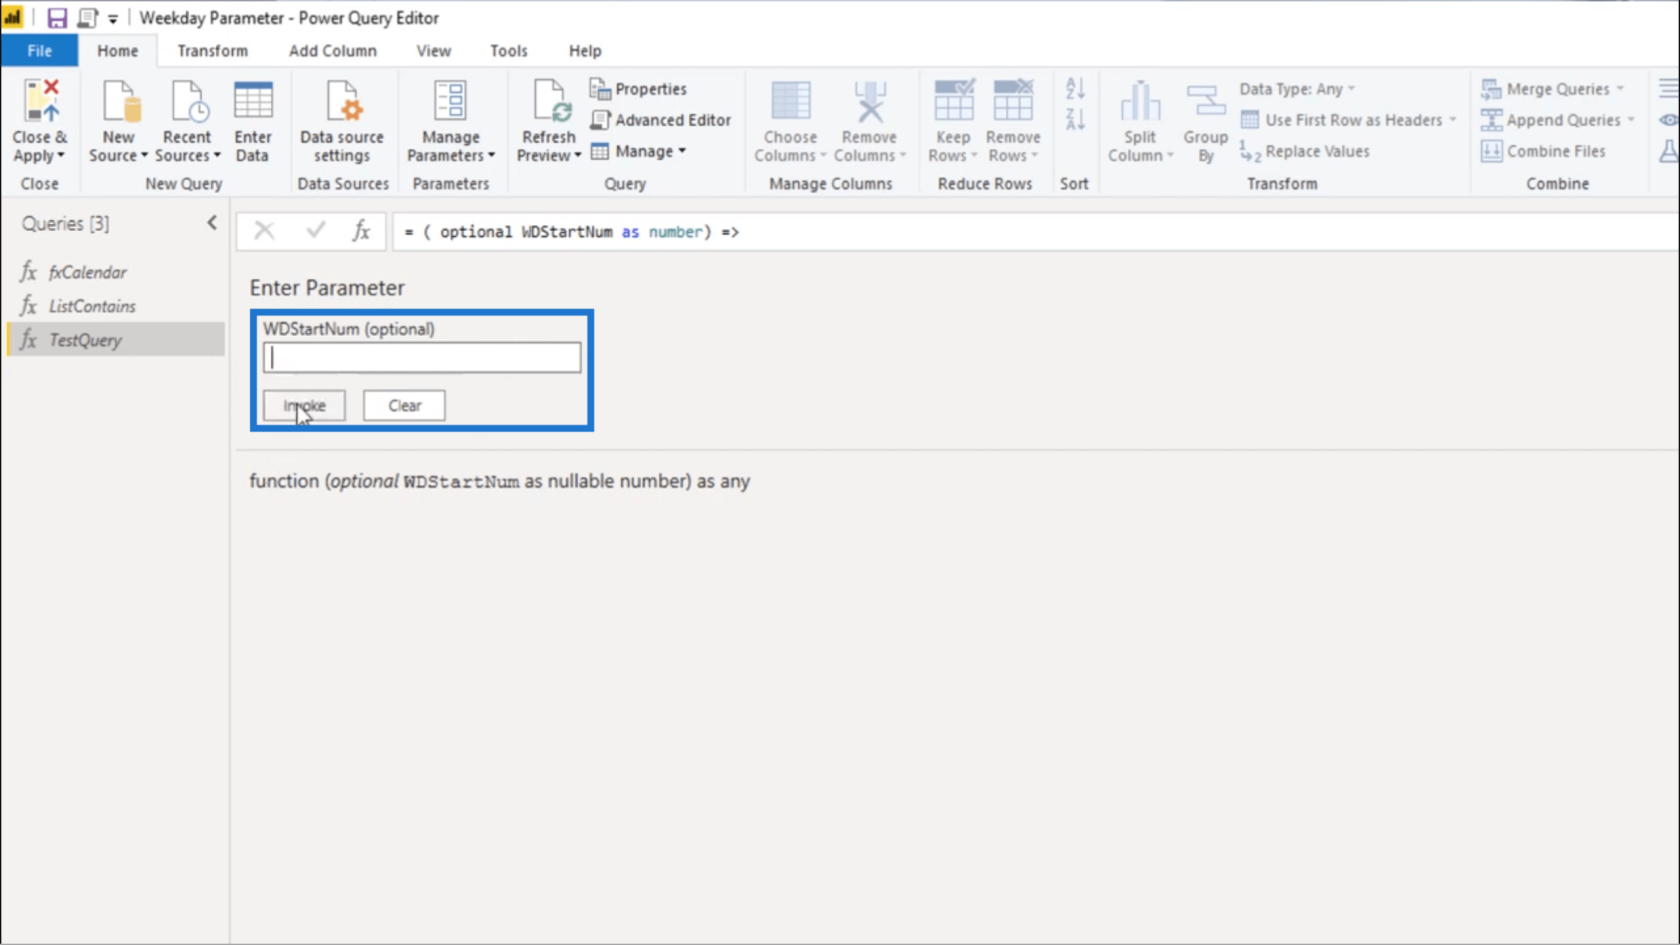Click the Remove Columns icon
1680x945 pixels.
pos(870,101)
